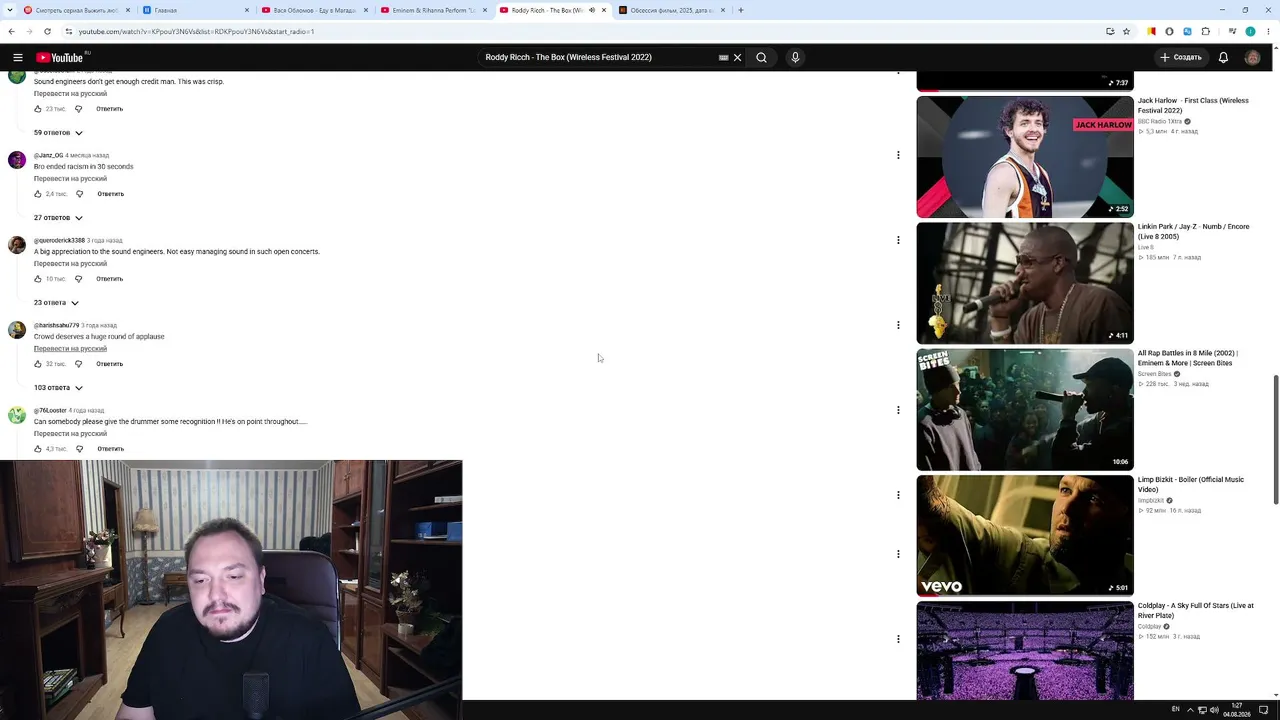This screenshot has height=720, width=1280.
Task: Translate the 'big appreciation' comment to Russian
Action: [x=70, y=264]
